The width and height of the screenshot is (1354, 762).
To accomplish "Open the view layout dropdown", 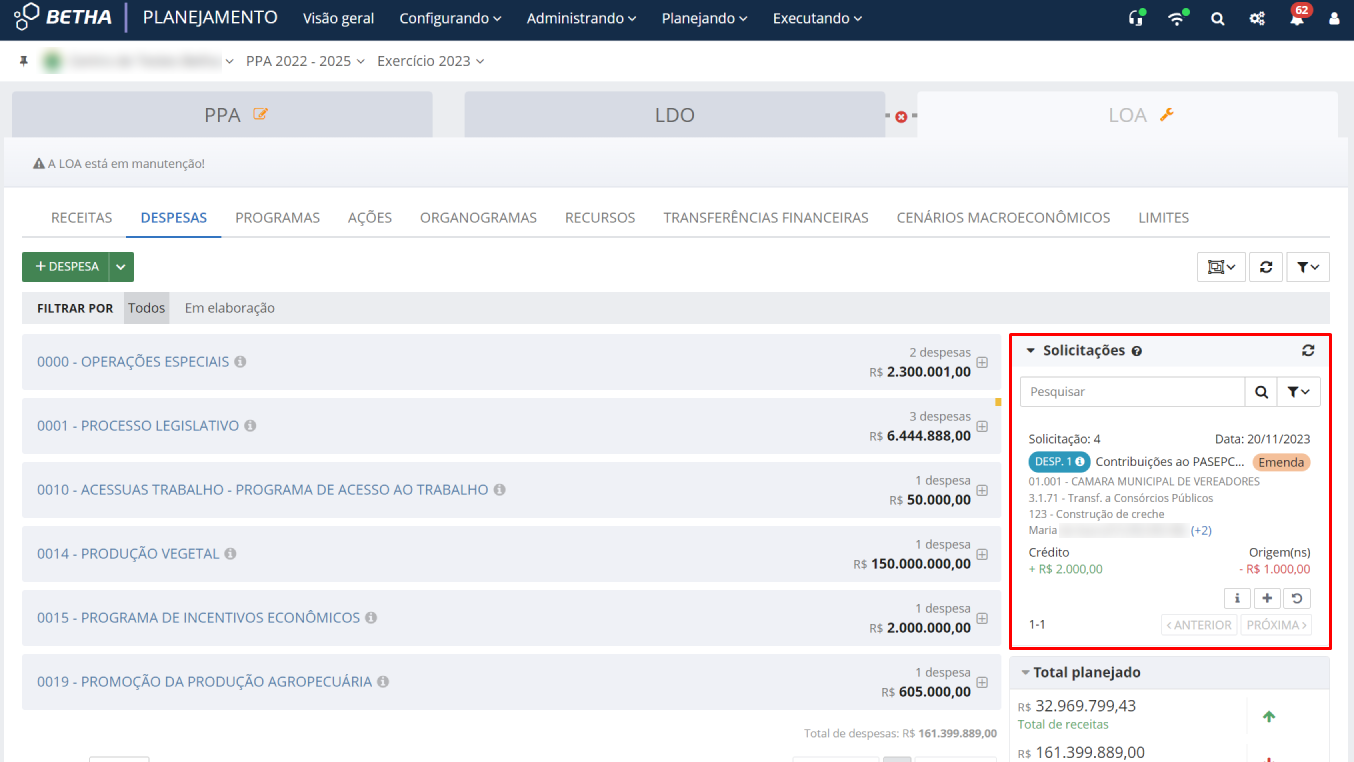I will tap(1221, 267).
